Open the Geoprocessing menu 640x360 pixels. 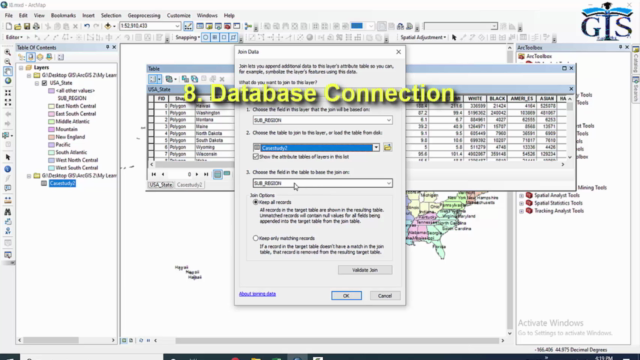[x=144, y=16]
